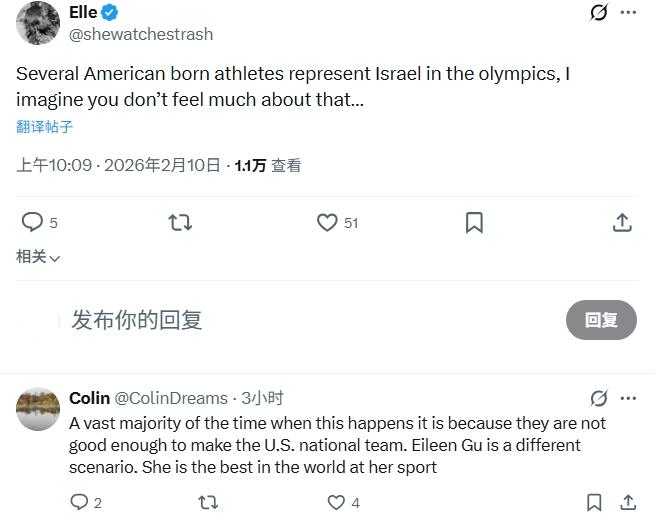This screenshot has width=655, height=524.
Task: Reply to Colin's comment
Action: pyautogui.click(x=80, y=502)
